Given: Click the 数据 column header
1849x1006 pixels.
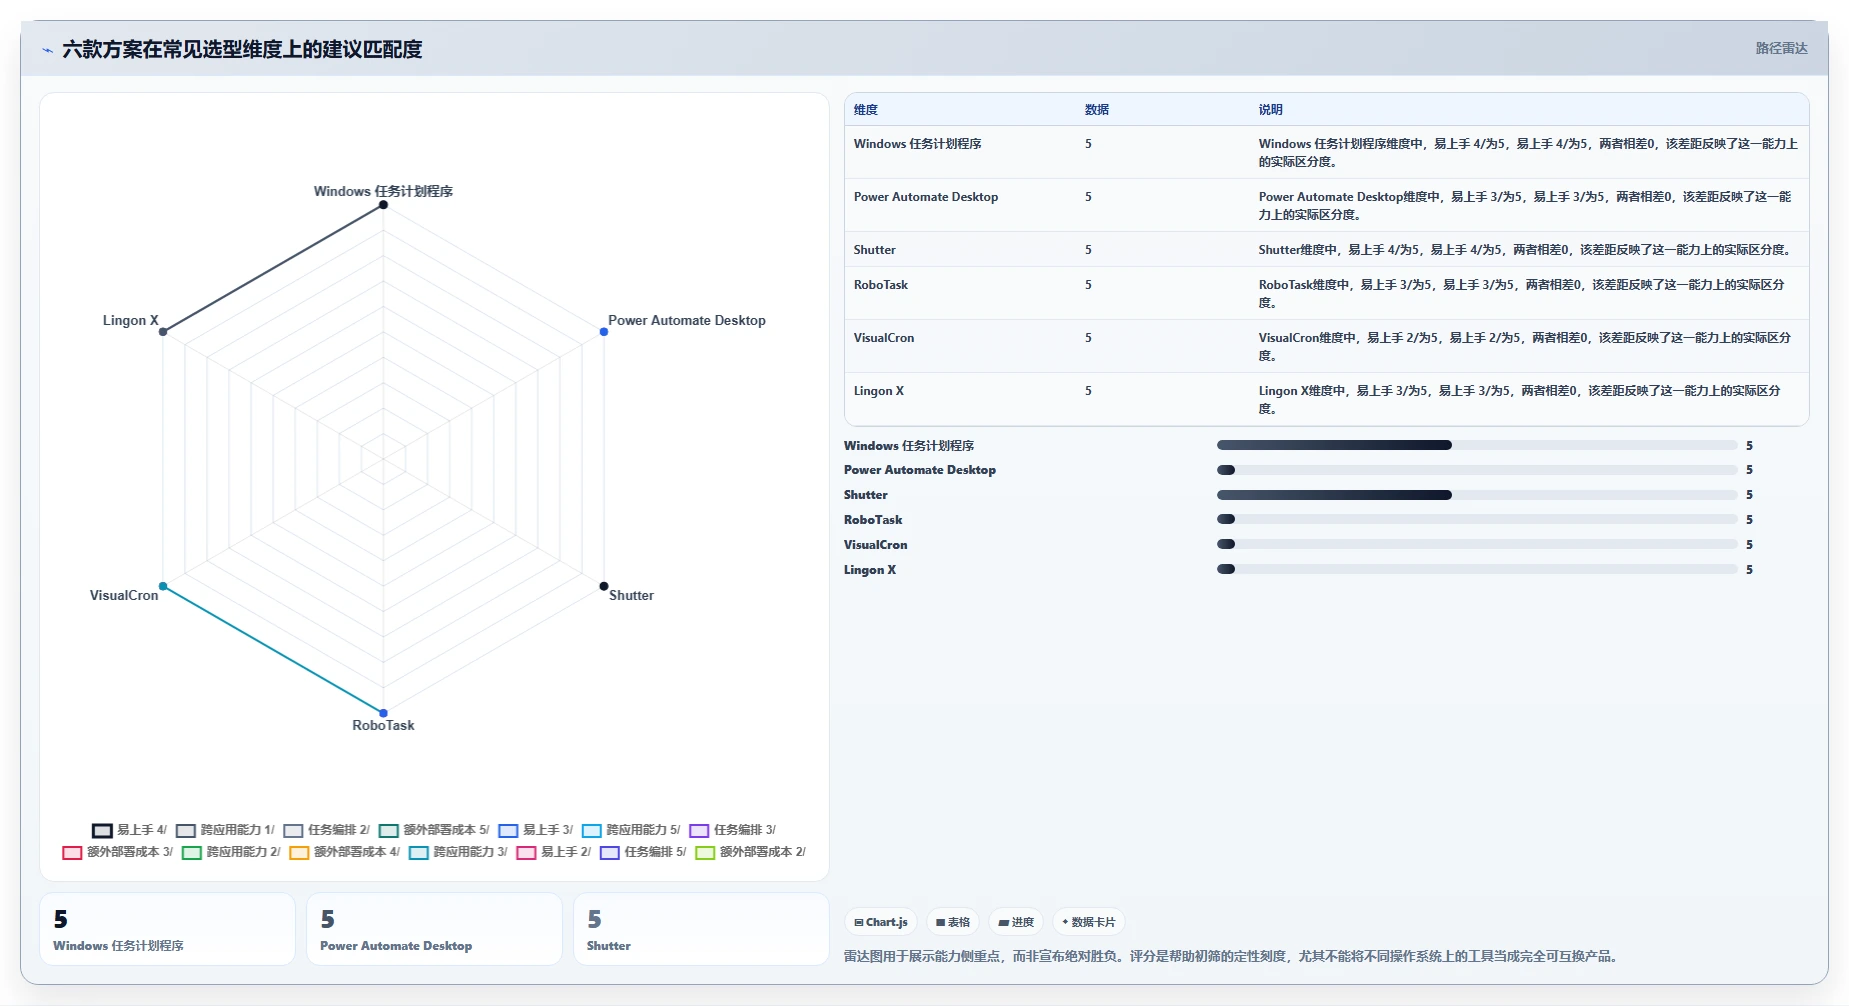Looking at the screenshot, I should 1097,110.
